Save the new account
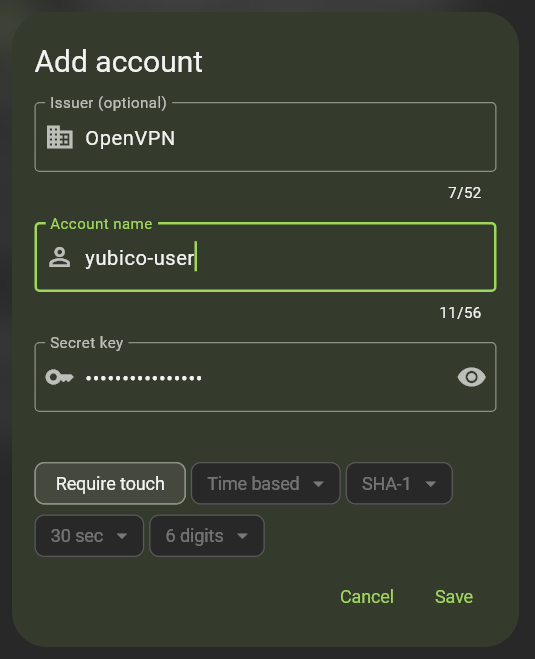Viewport: 535px width, 659px height. [x=454, y=597]
